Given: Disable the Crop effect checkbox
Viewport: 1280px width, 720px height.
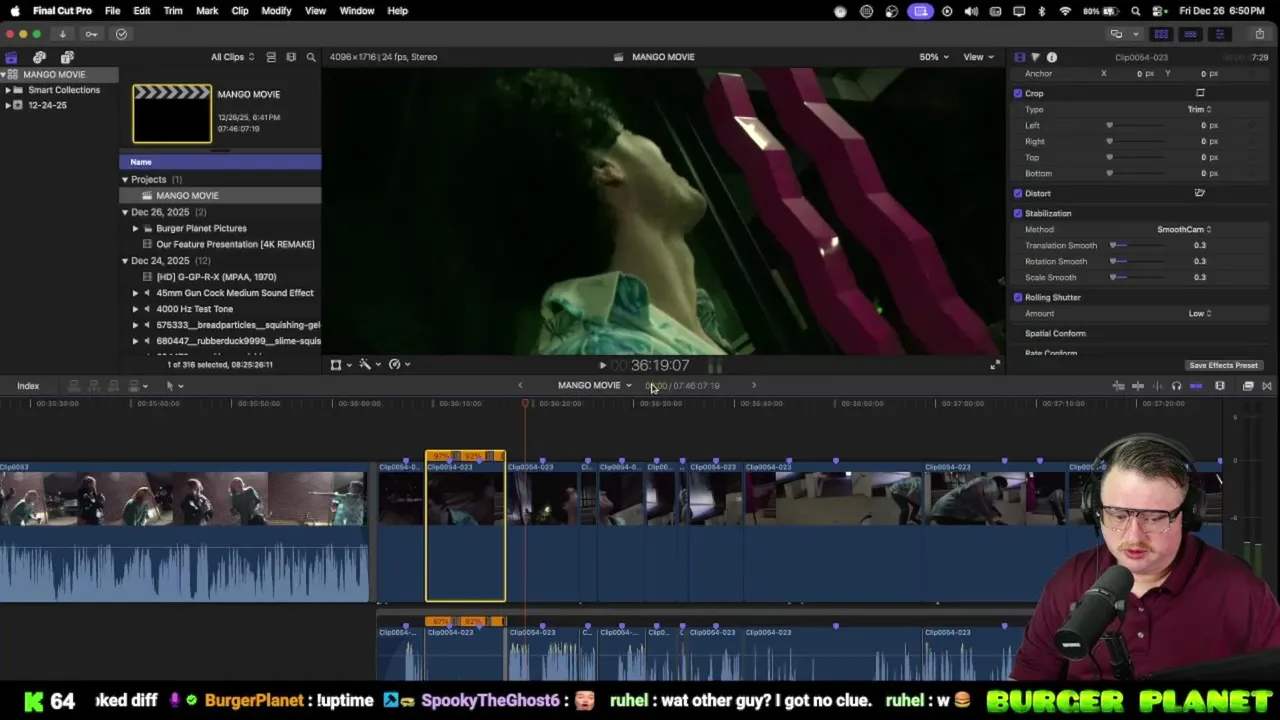Looking at the screenshot, I should pyautogui.click(x=1018, y=93).
